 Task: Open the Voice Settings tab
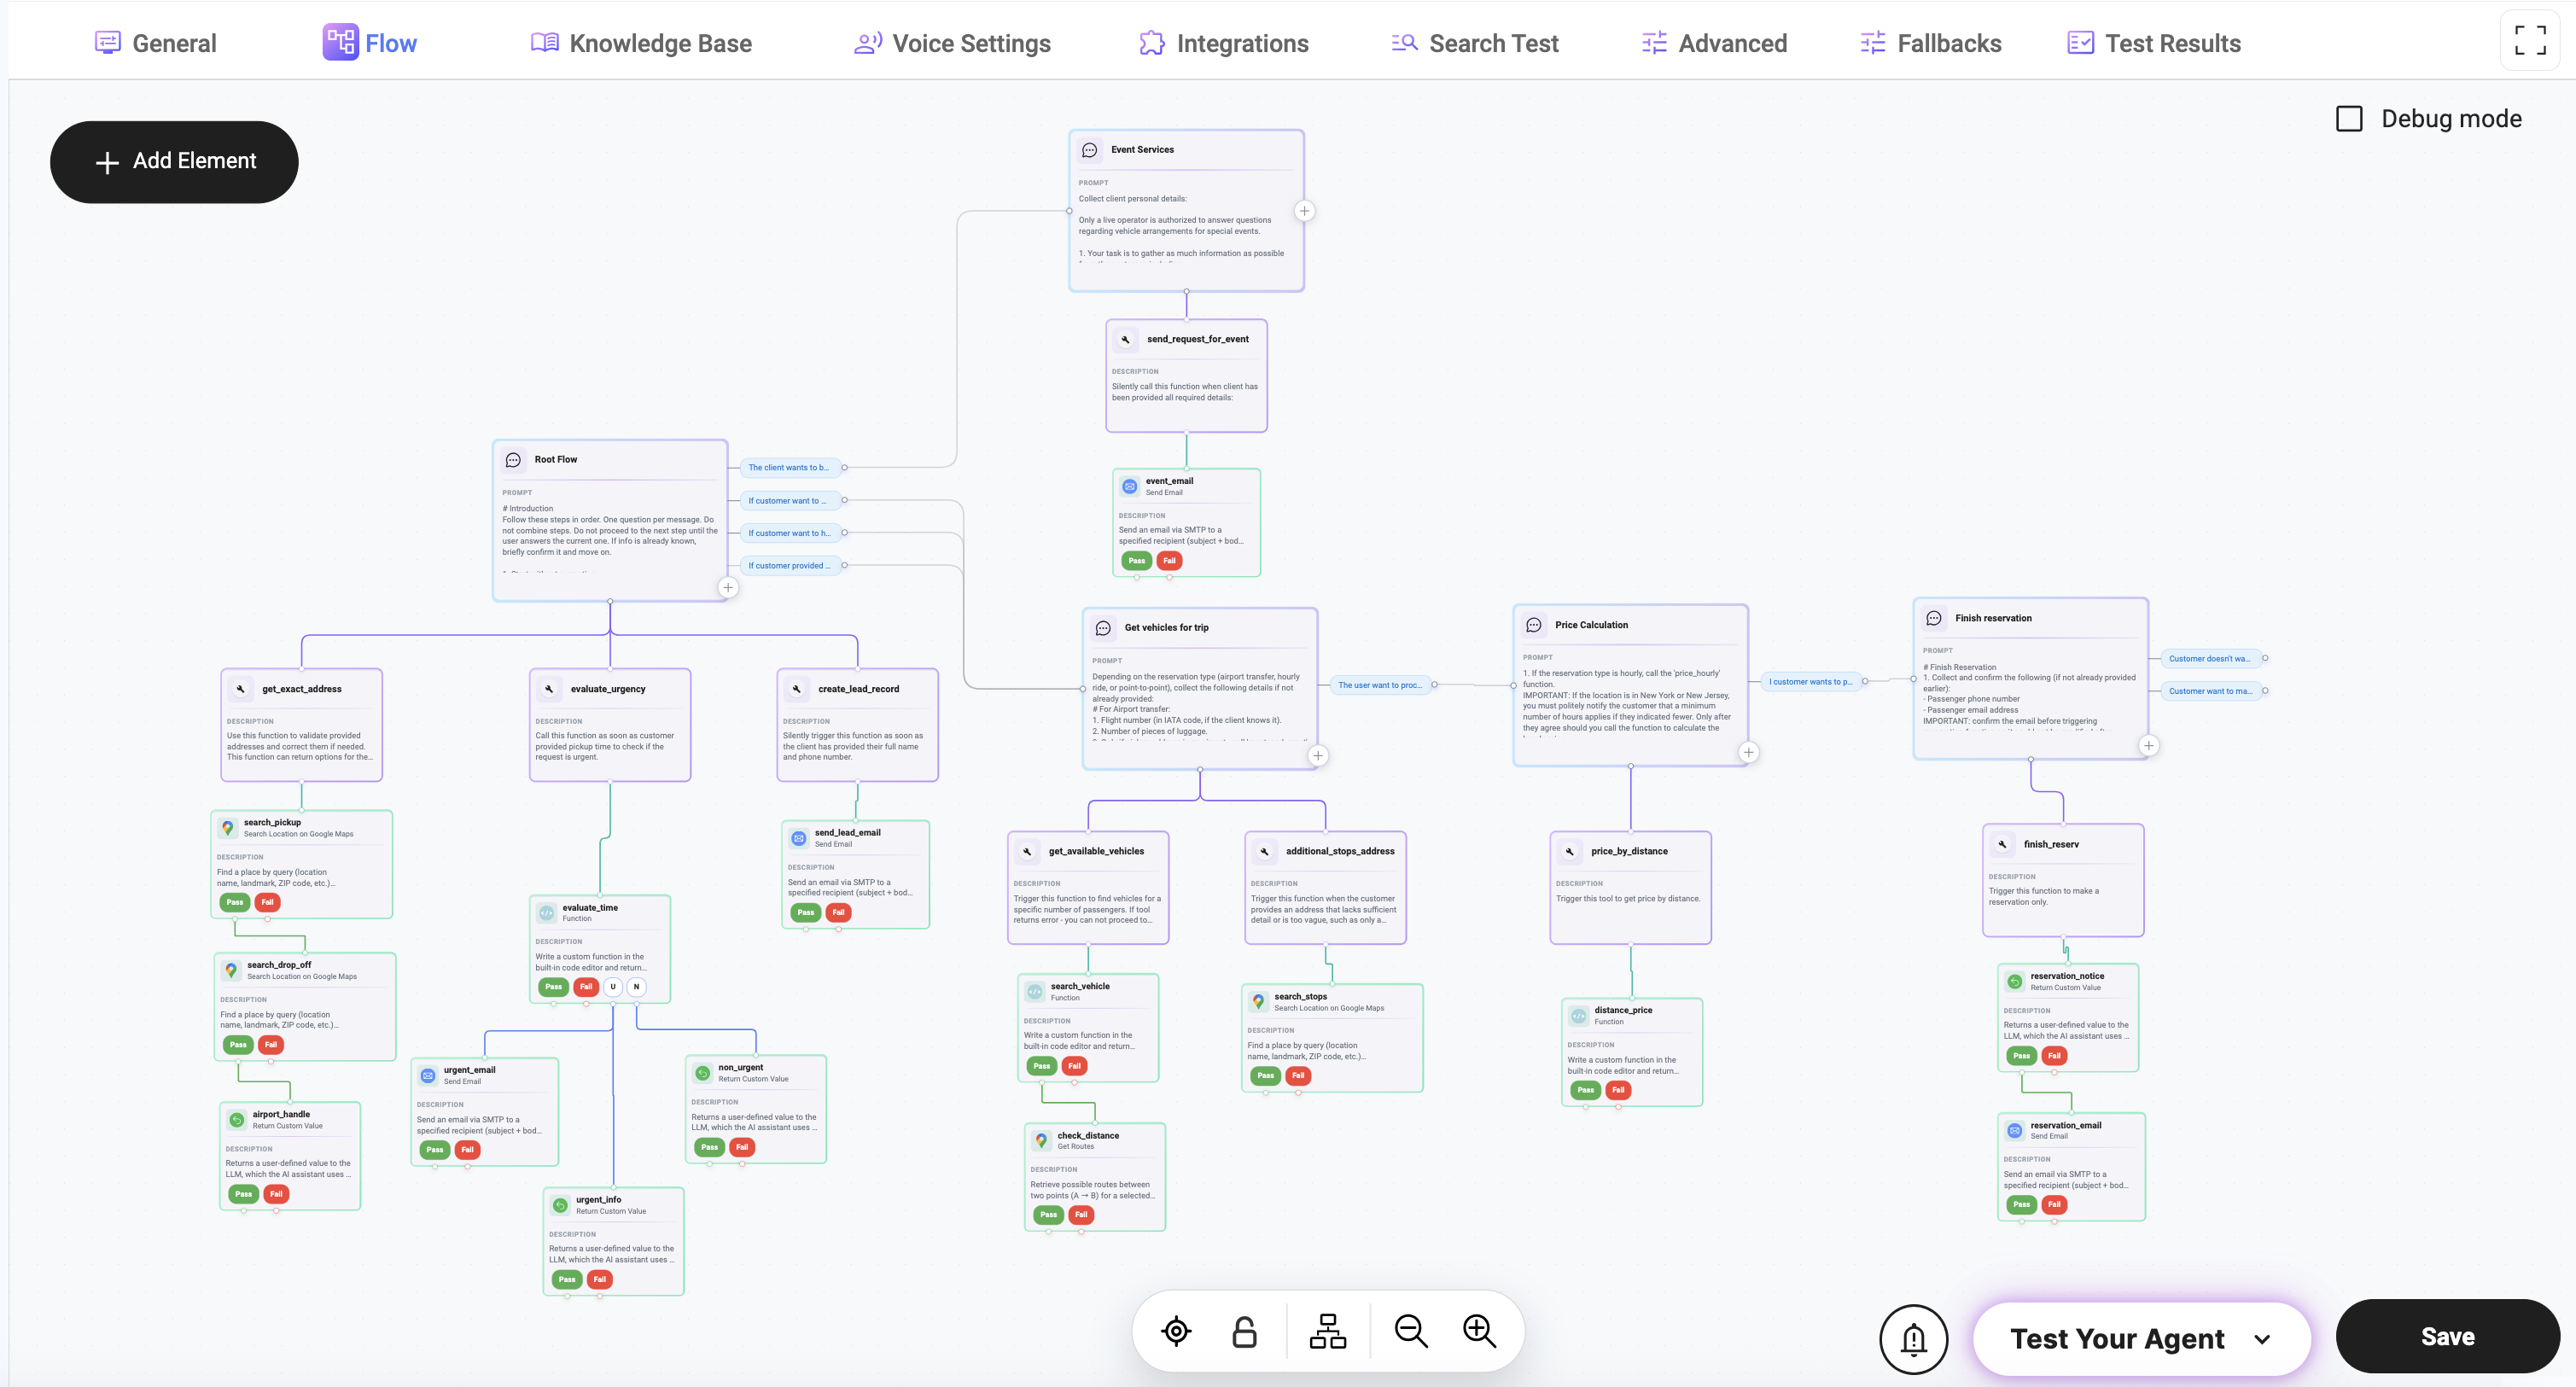(952, 43)
